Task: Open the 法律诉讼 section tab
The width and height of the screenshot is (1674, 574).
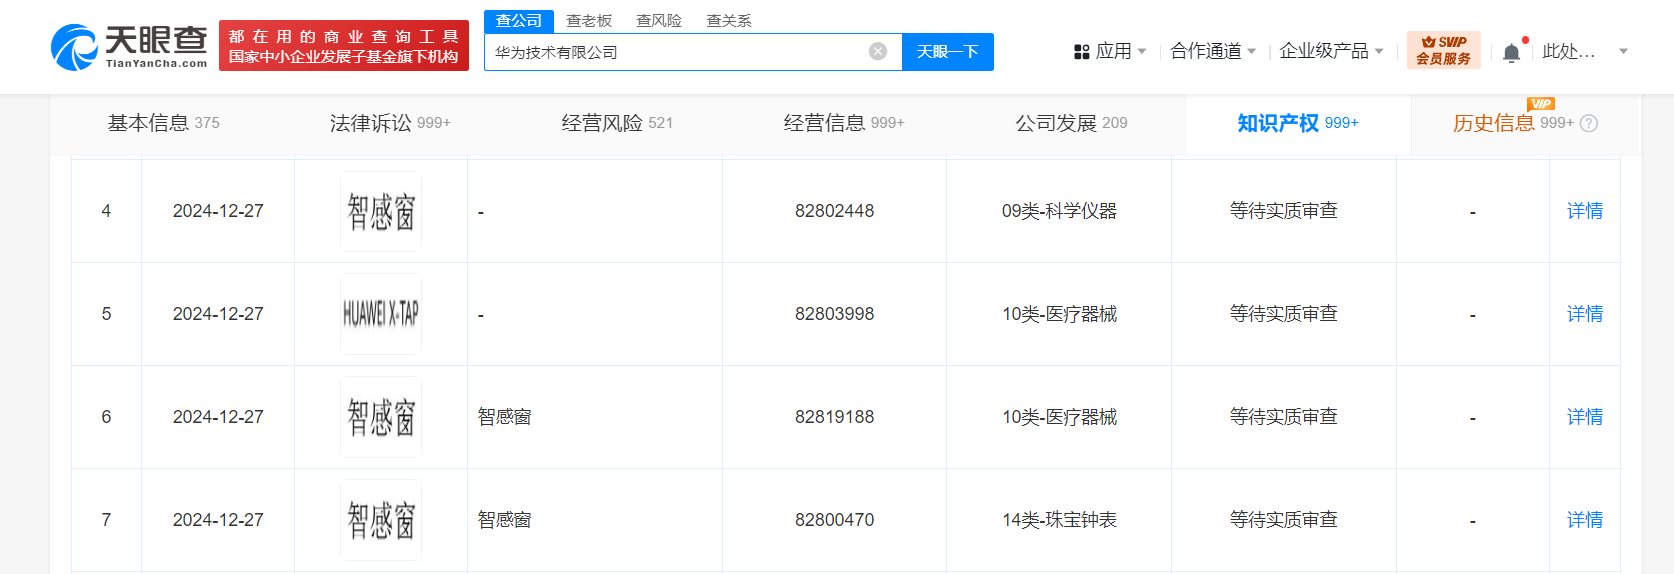Action: click(390, 123)
